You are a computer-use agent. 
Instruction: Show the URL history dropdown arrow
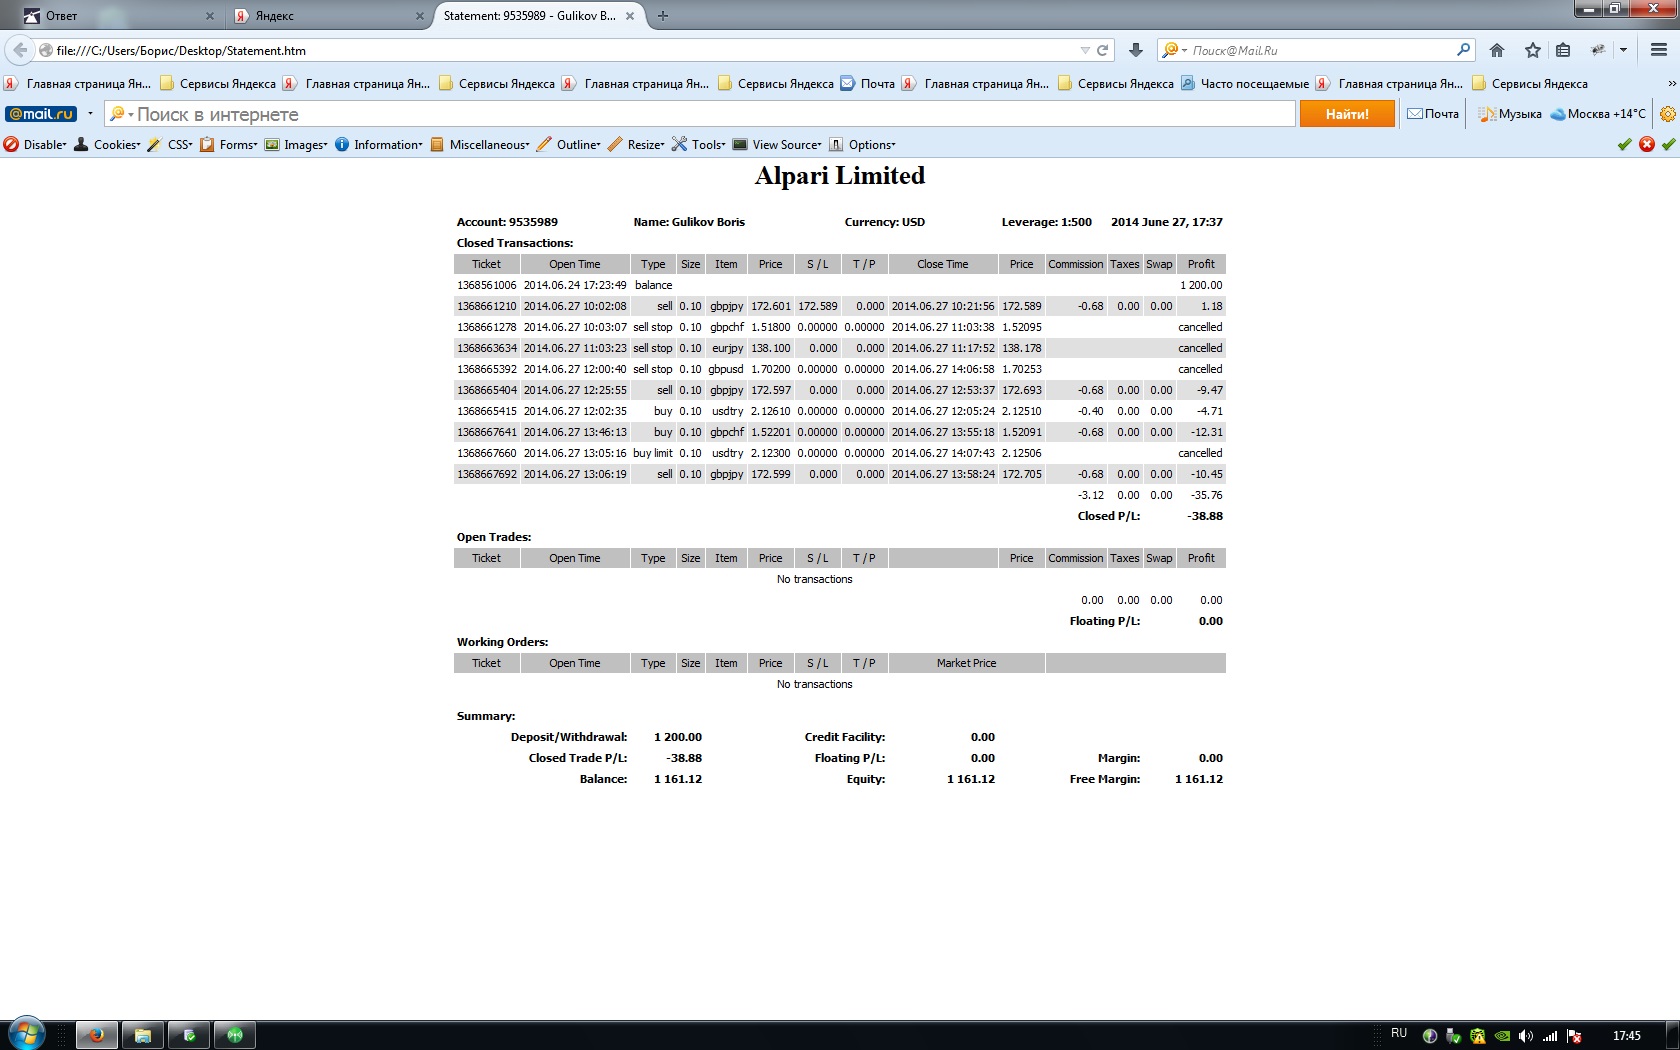1085,50
